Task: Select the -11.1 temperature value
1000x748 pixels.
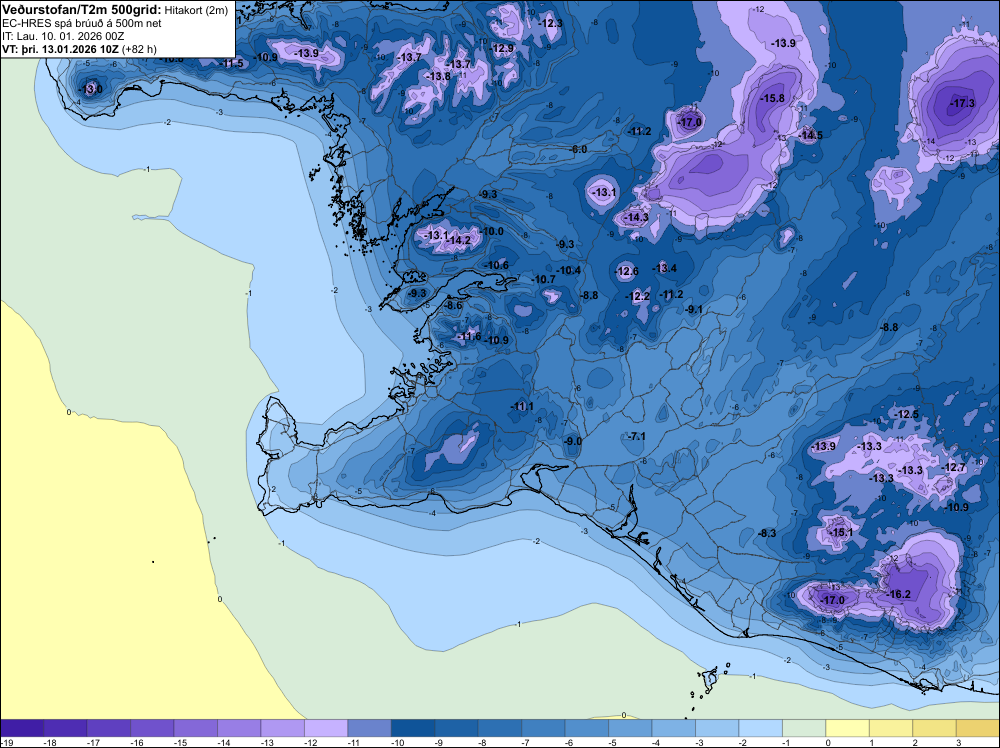Action: tap(522, 406)
